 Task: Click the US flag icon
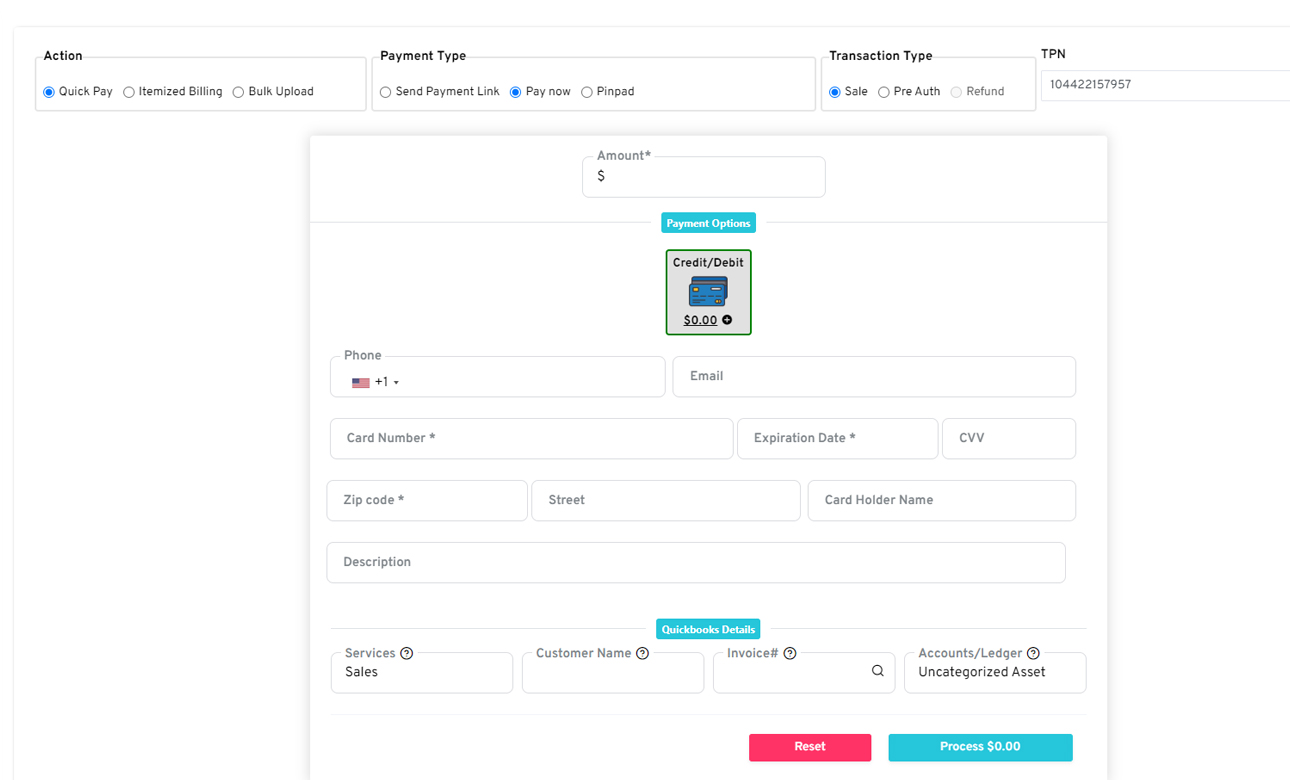point(361,383)
